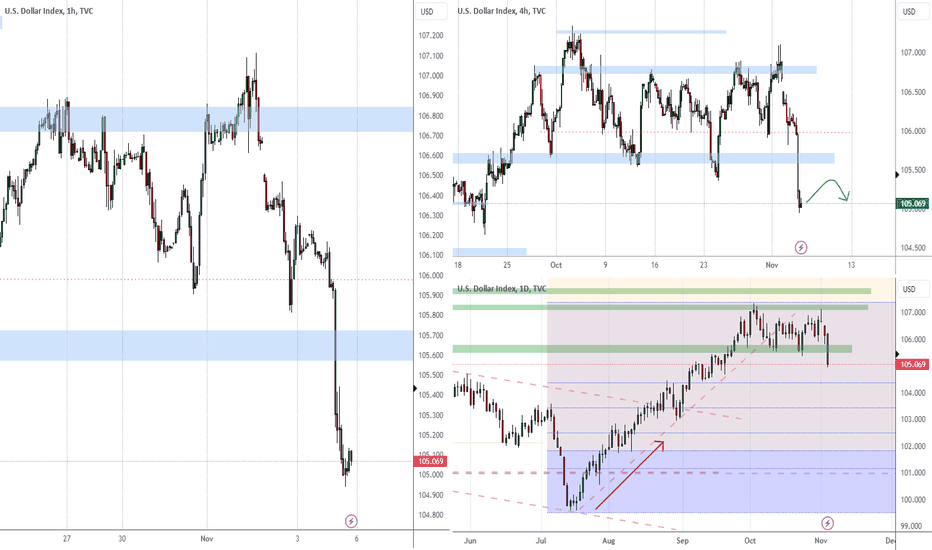932x550 pixels.
Task: Click the 102.000 level on 1D price axis
Action: click(x=913, y=447)
